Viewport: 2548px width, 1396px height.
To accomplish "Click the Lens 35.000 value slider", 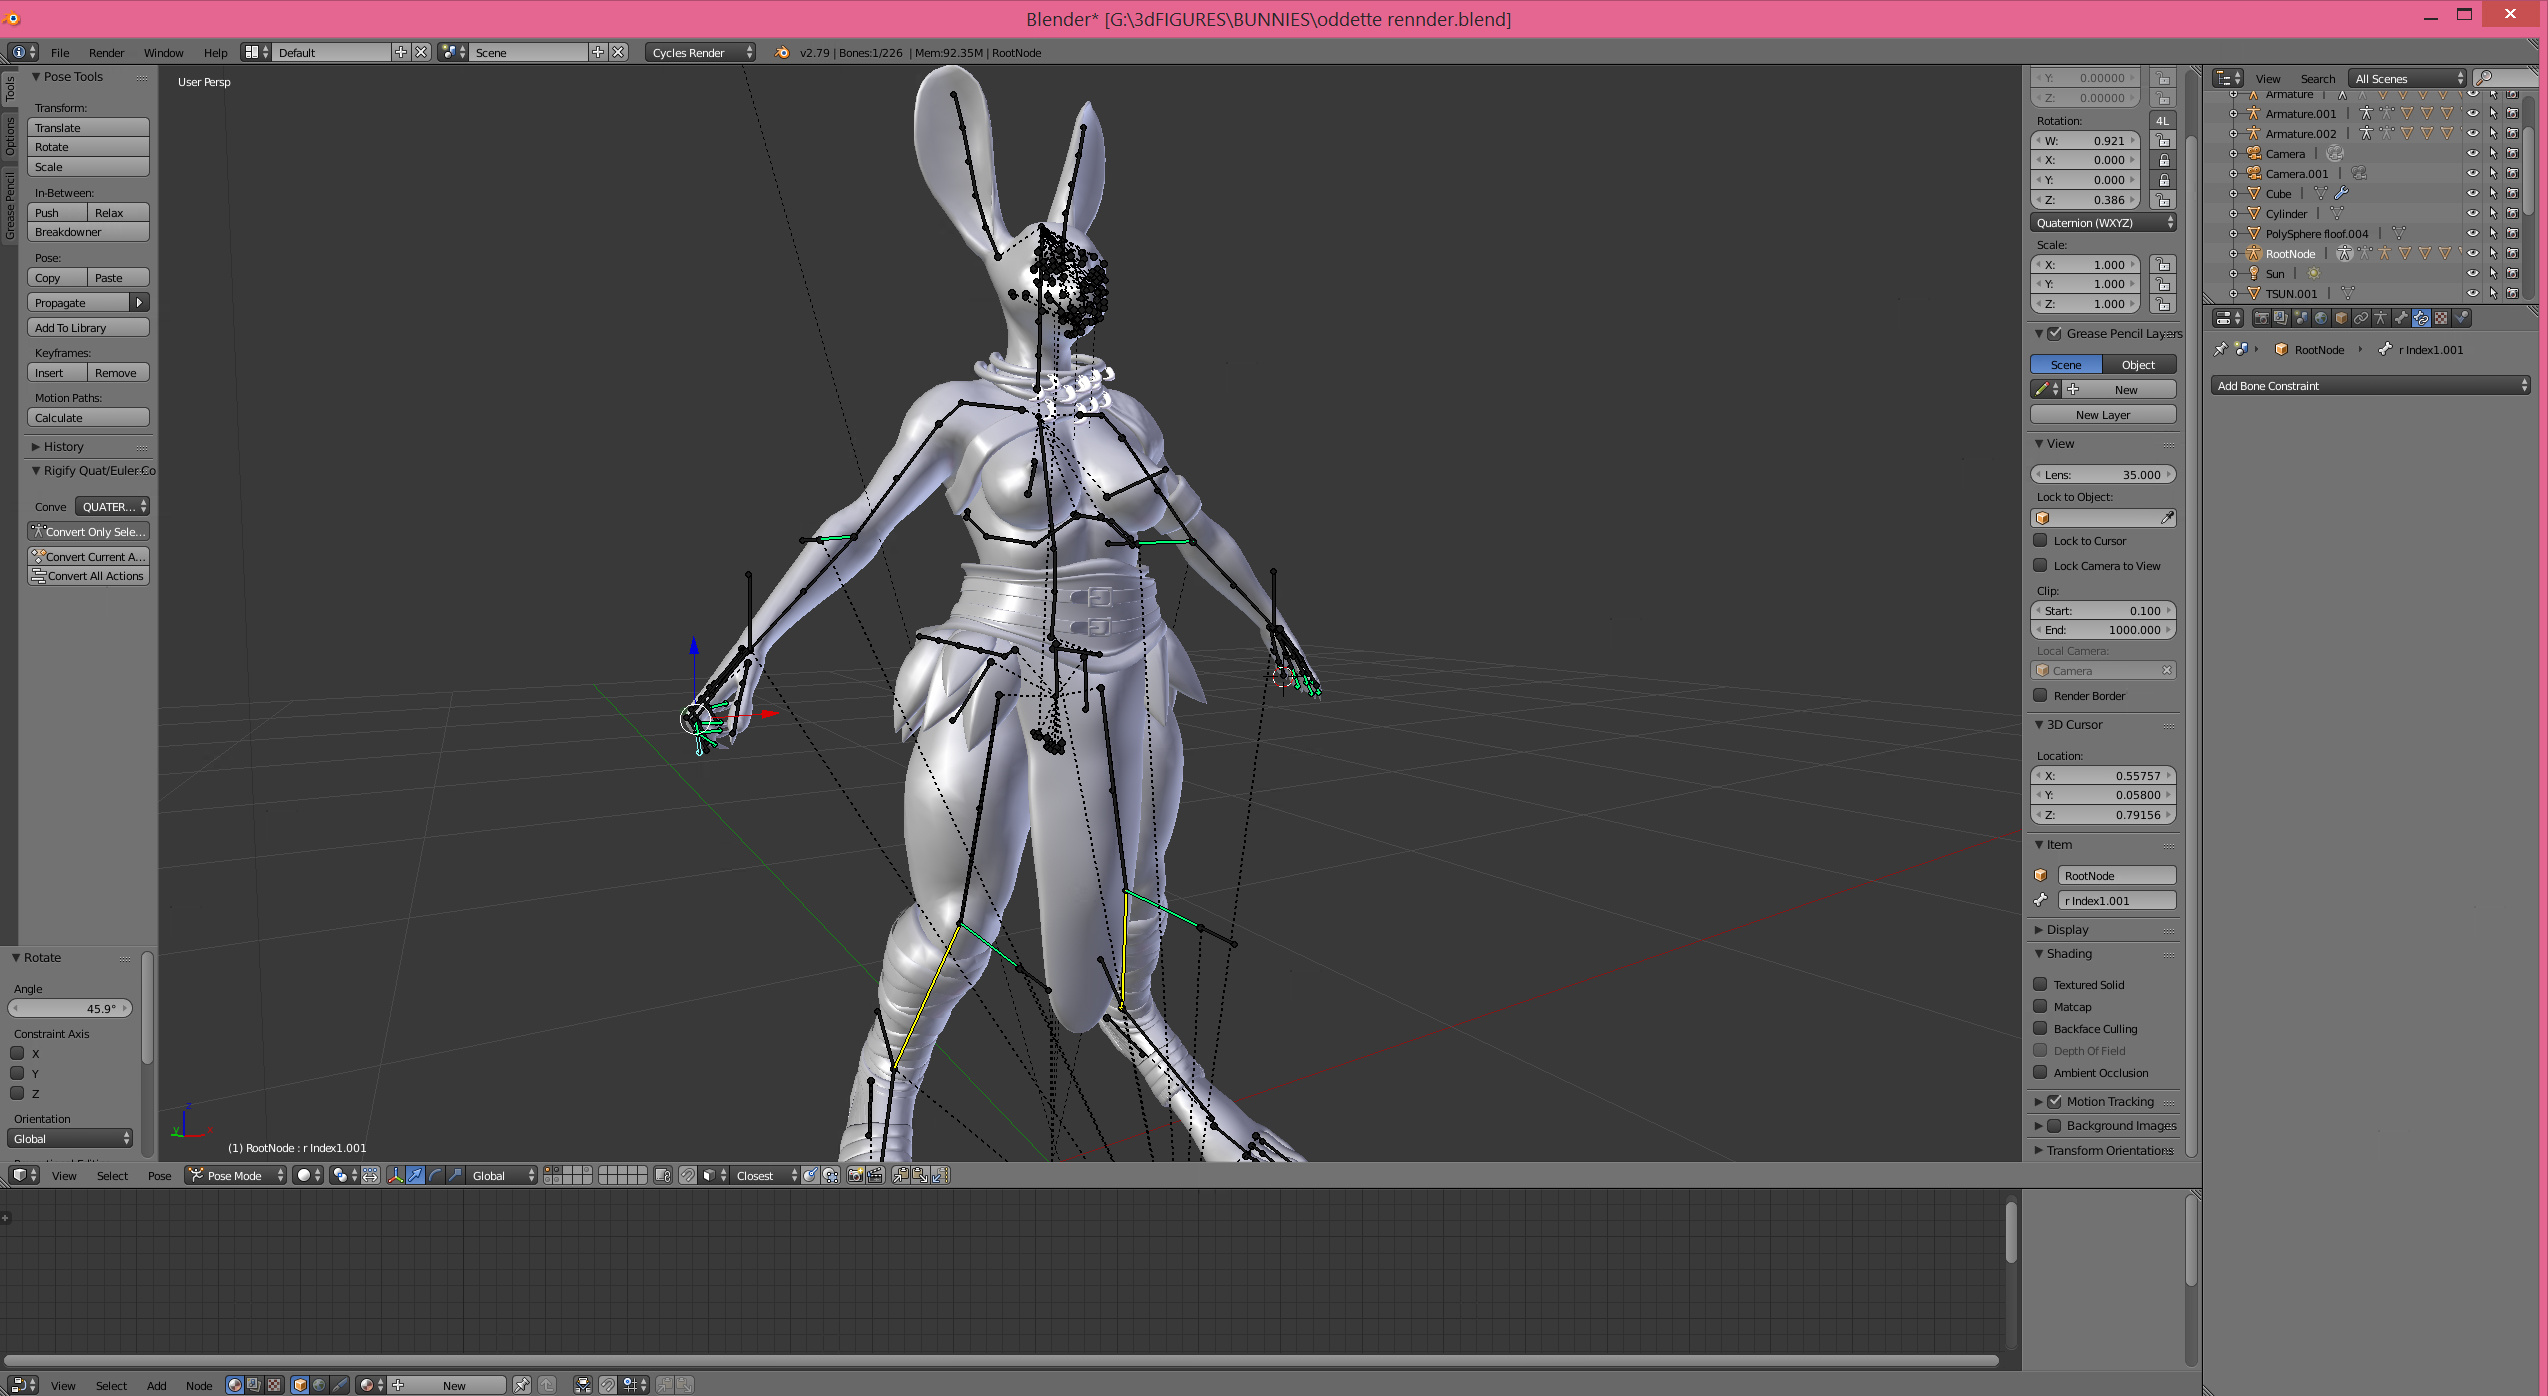I will [x=2102, y=475].
